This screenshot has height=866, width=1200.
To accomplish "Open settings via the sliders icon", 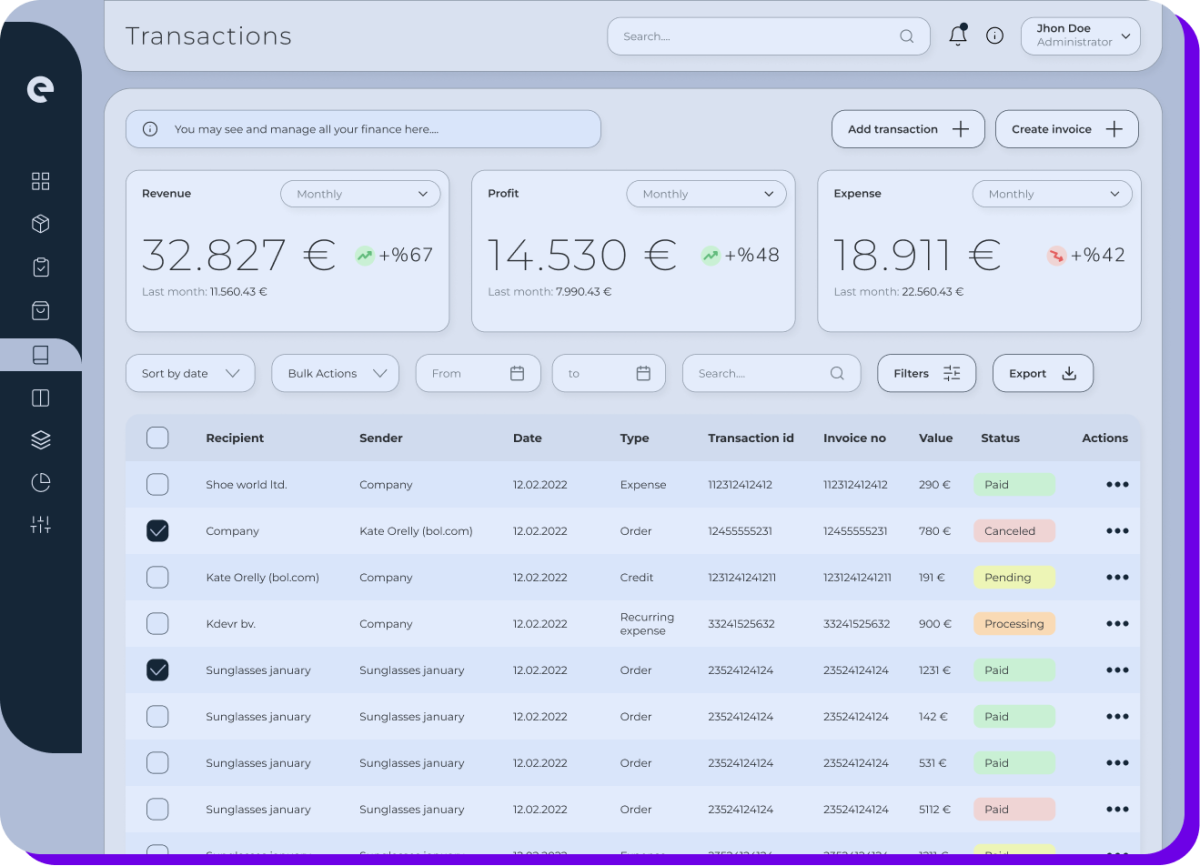I will coord(40,524).
